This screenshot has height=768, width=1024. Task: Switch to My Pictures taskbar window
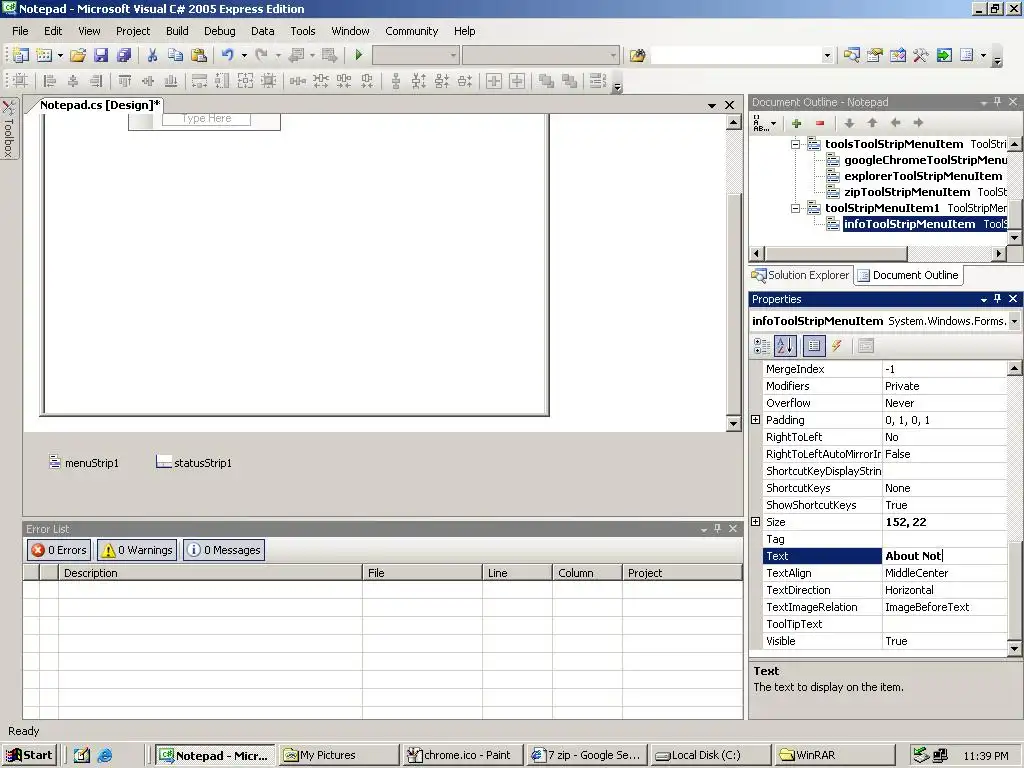[x=339, y=755]
